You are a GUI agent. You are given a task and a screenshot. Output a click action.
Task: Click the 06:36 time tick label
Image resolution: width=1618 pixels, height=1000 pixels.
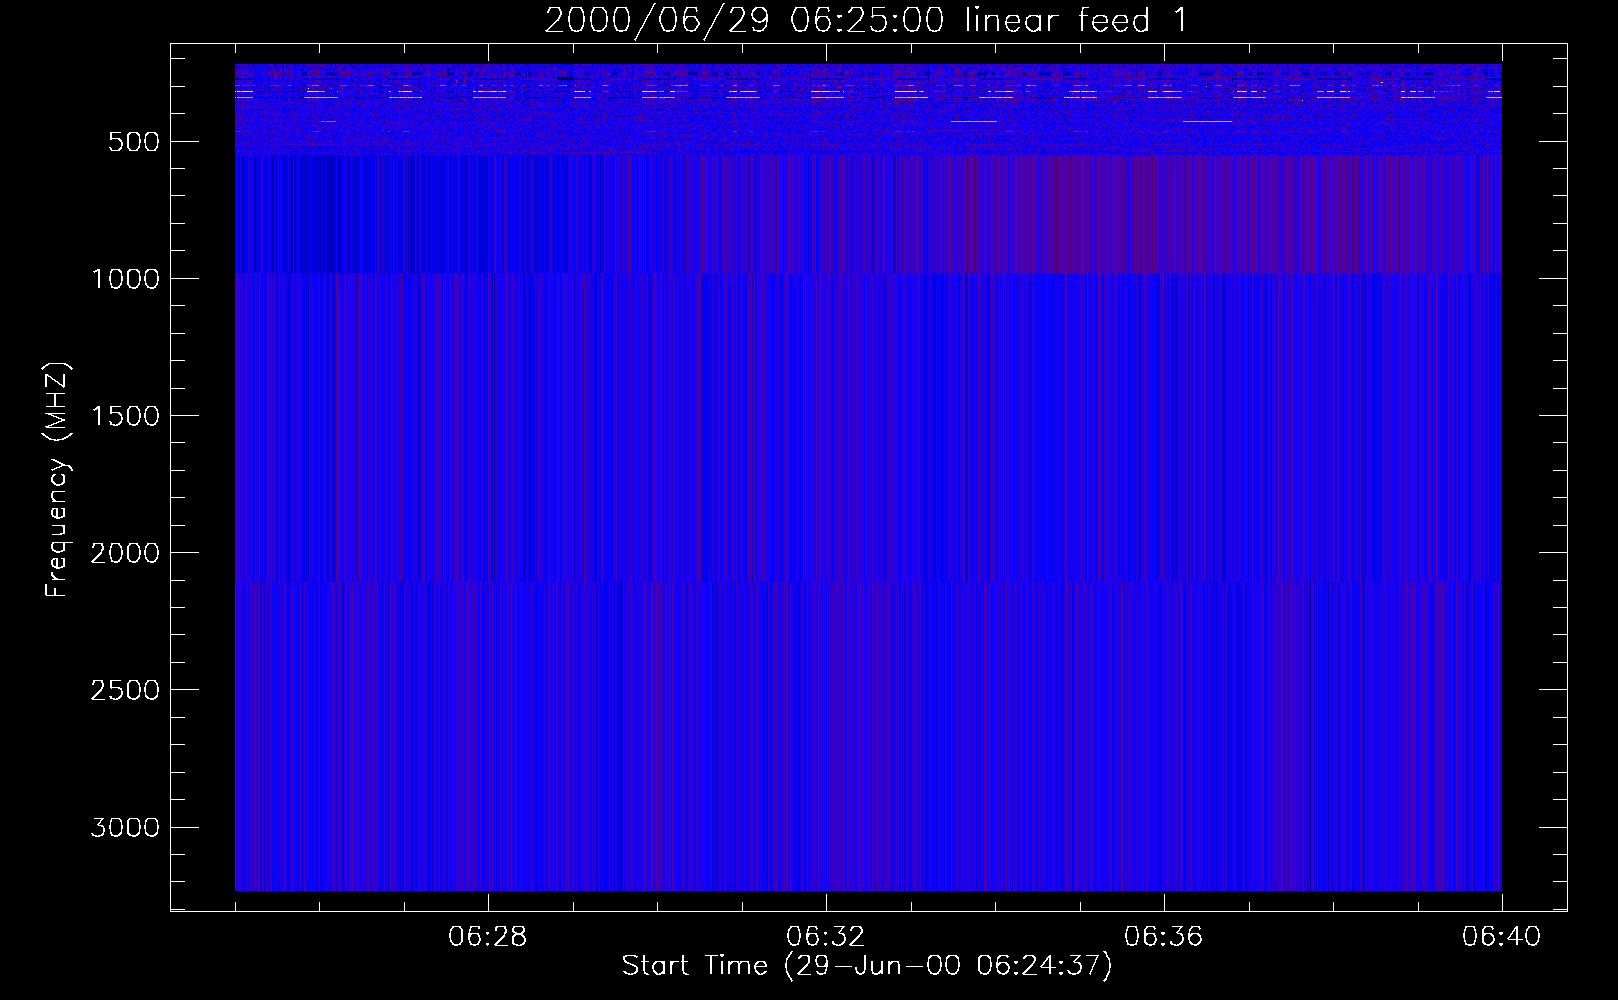(1163, 937)
